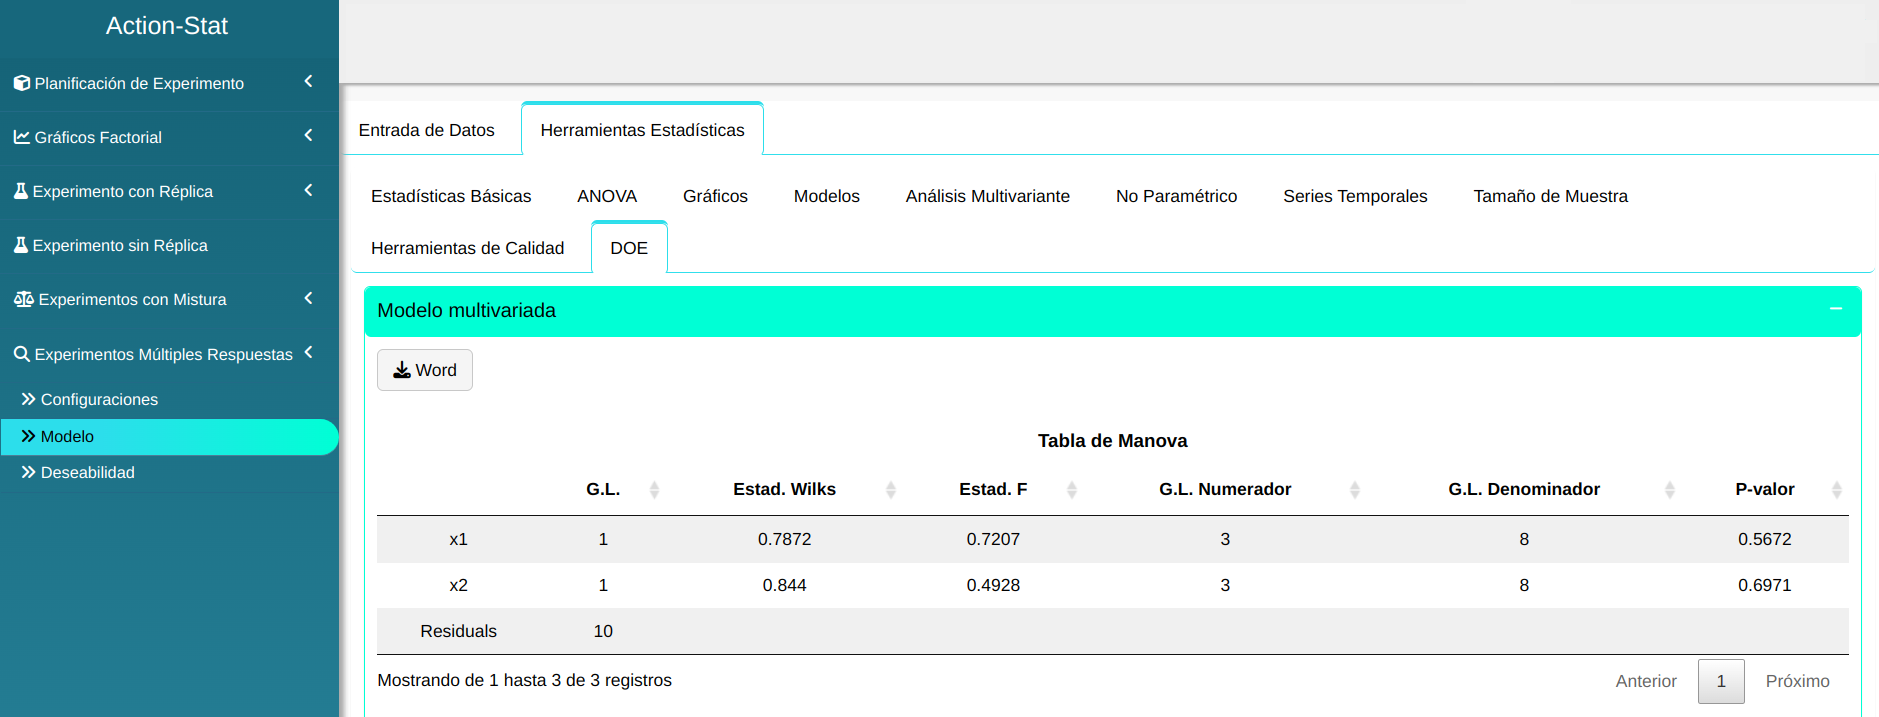The height and width of the screenshot is (717, 1879).
Task: Sort by Estad. Wilks column arrows
Action: tap(890, 489)
